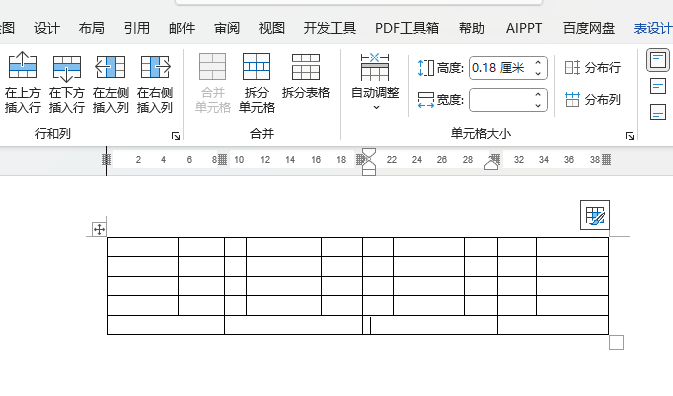
Task: Split cells with 拆分单元格
Action: click(257, 82)
